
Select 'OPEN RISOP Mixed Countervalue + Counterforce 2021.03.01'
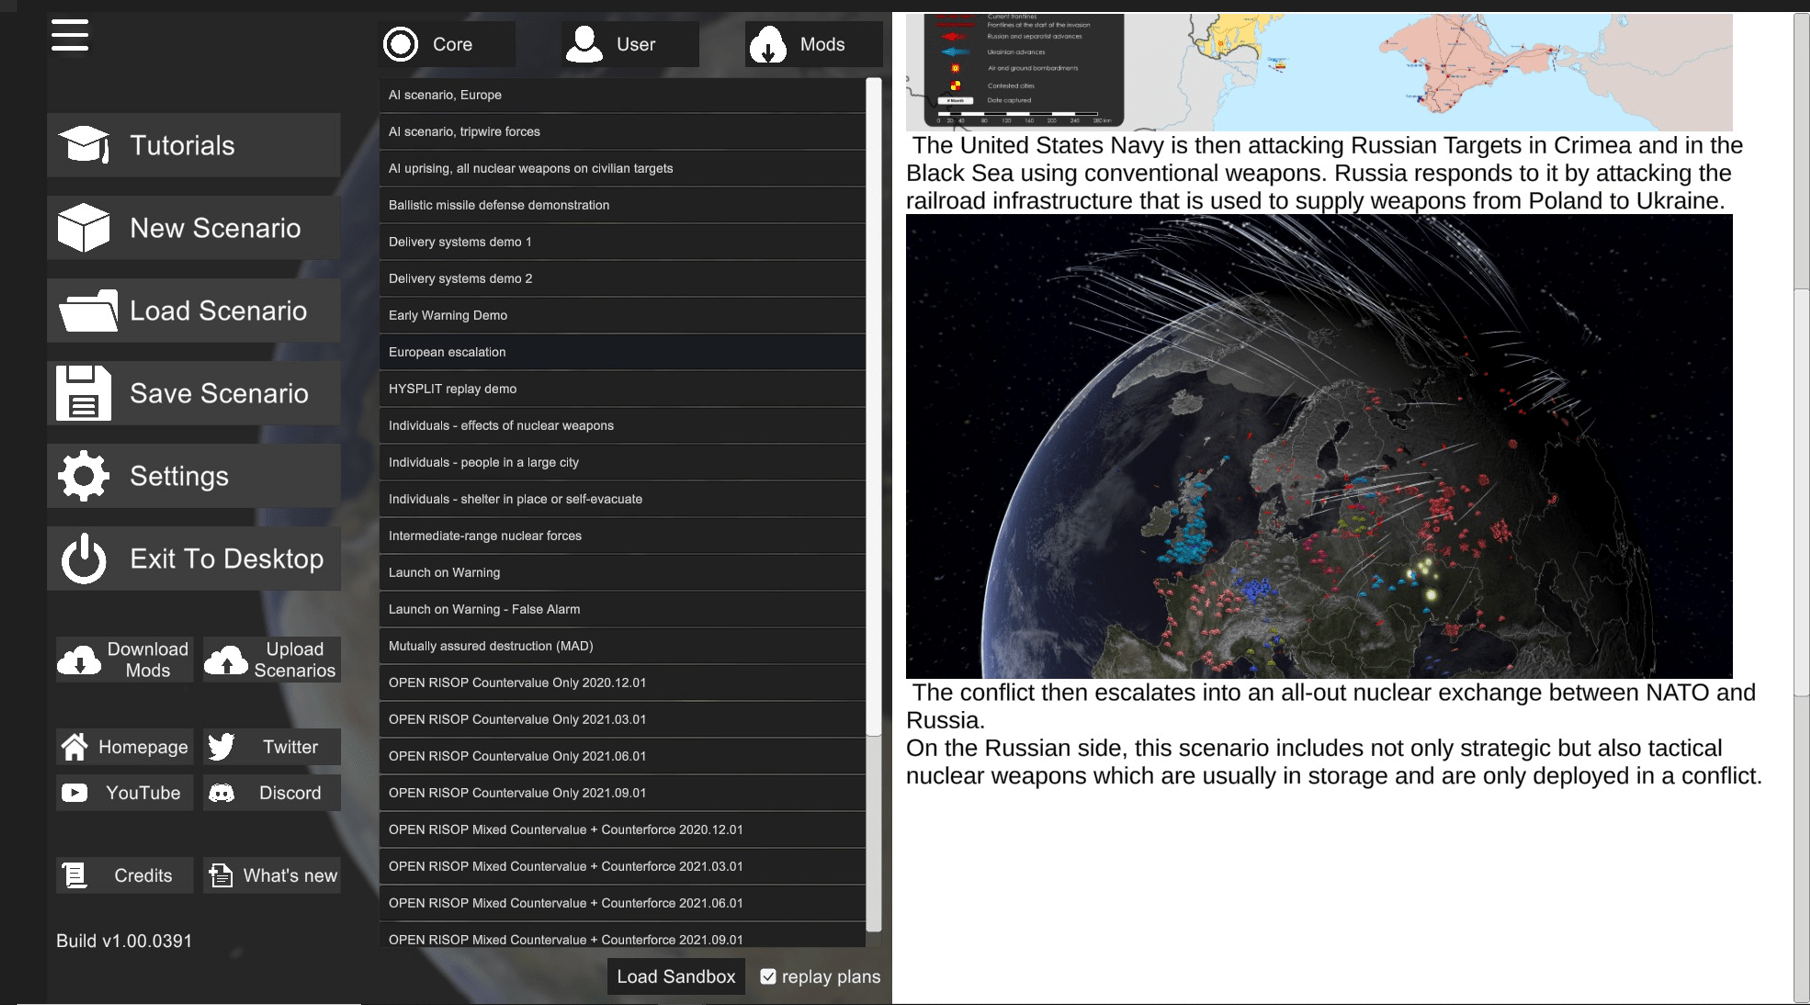pyautogui.click(x=622, y=866)
